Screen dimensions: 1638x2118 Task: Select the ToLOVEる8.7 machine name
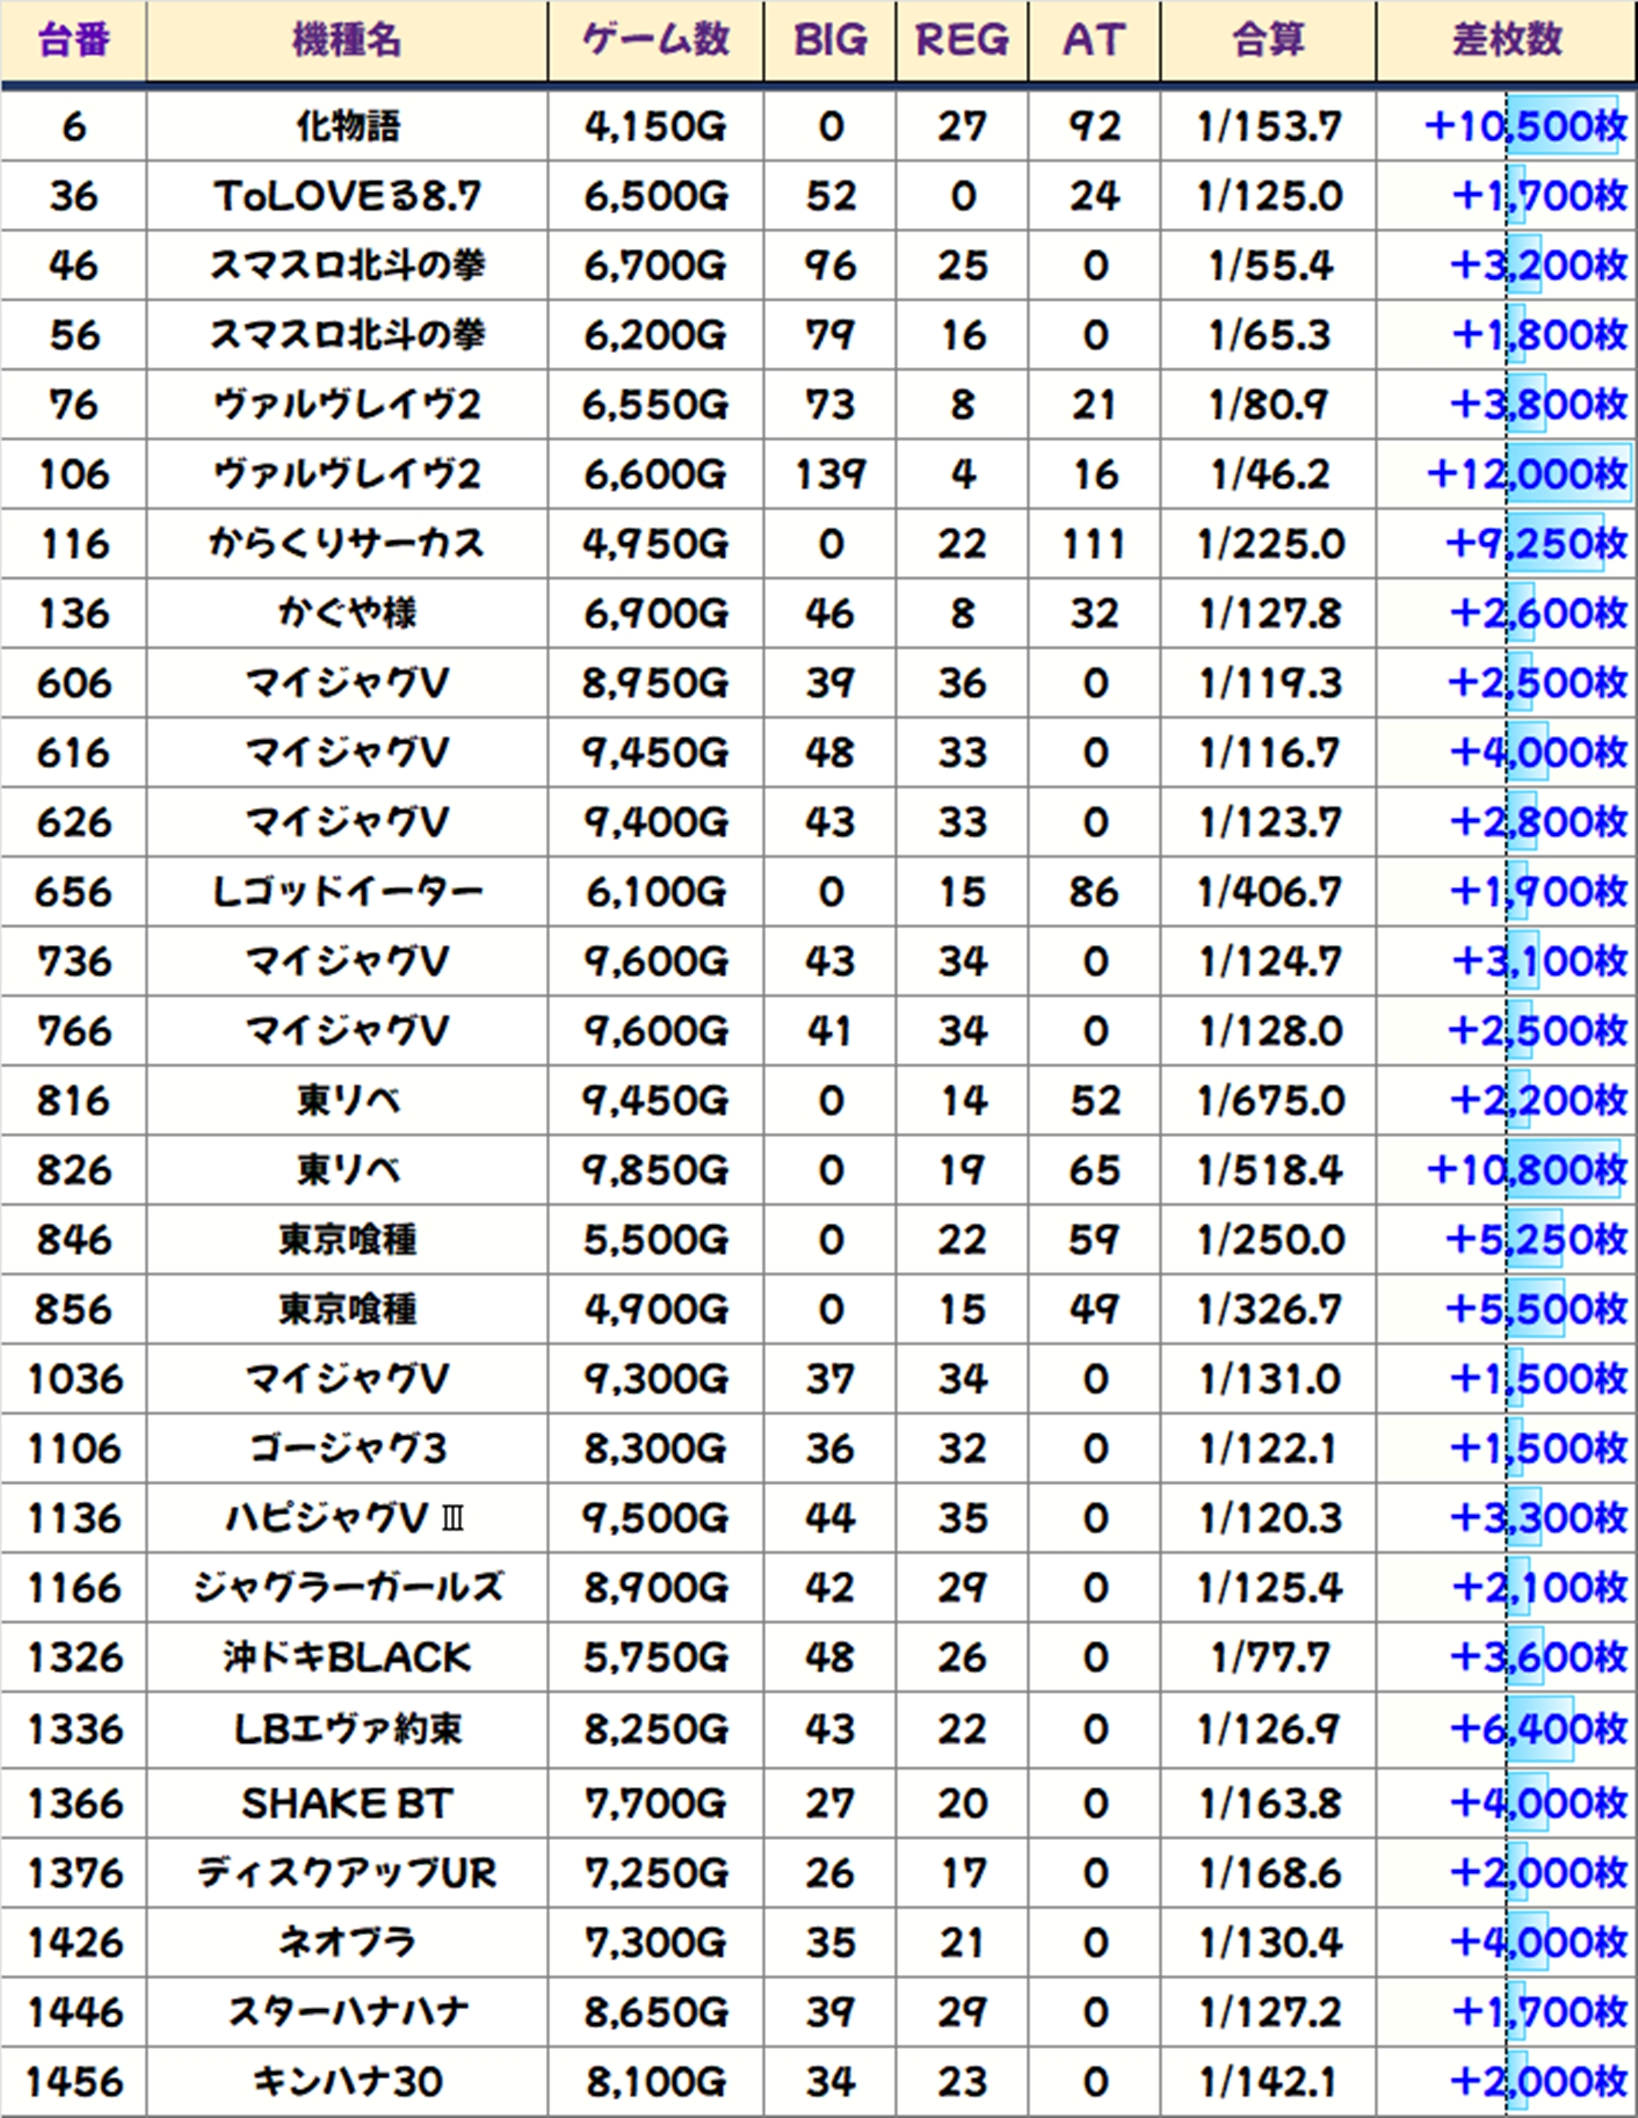(x=346, y=197)
